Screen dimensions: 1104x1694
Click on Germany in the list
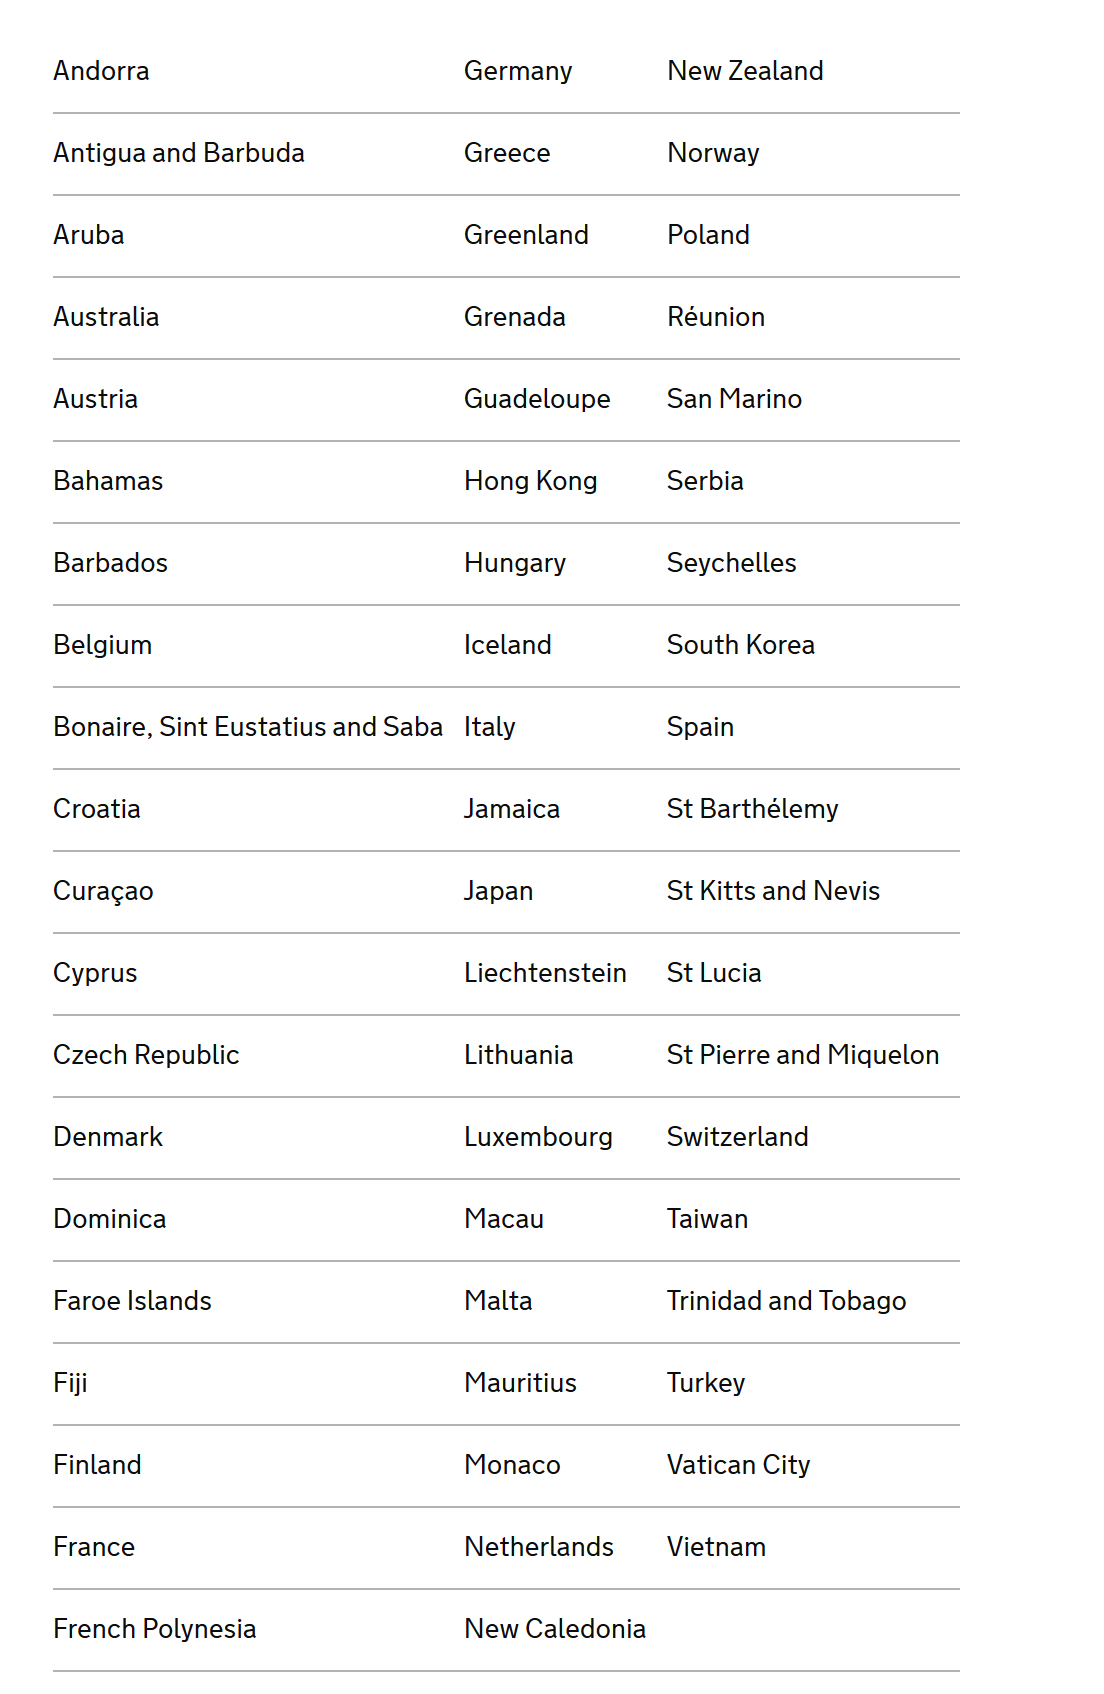coord(518,71)
